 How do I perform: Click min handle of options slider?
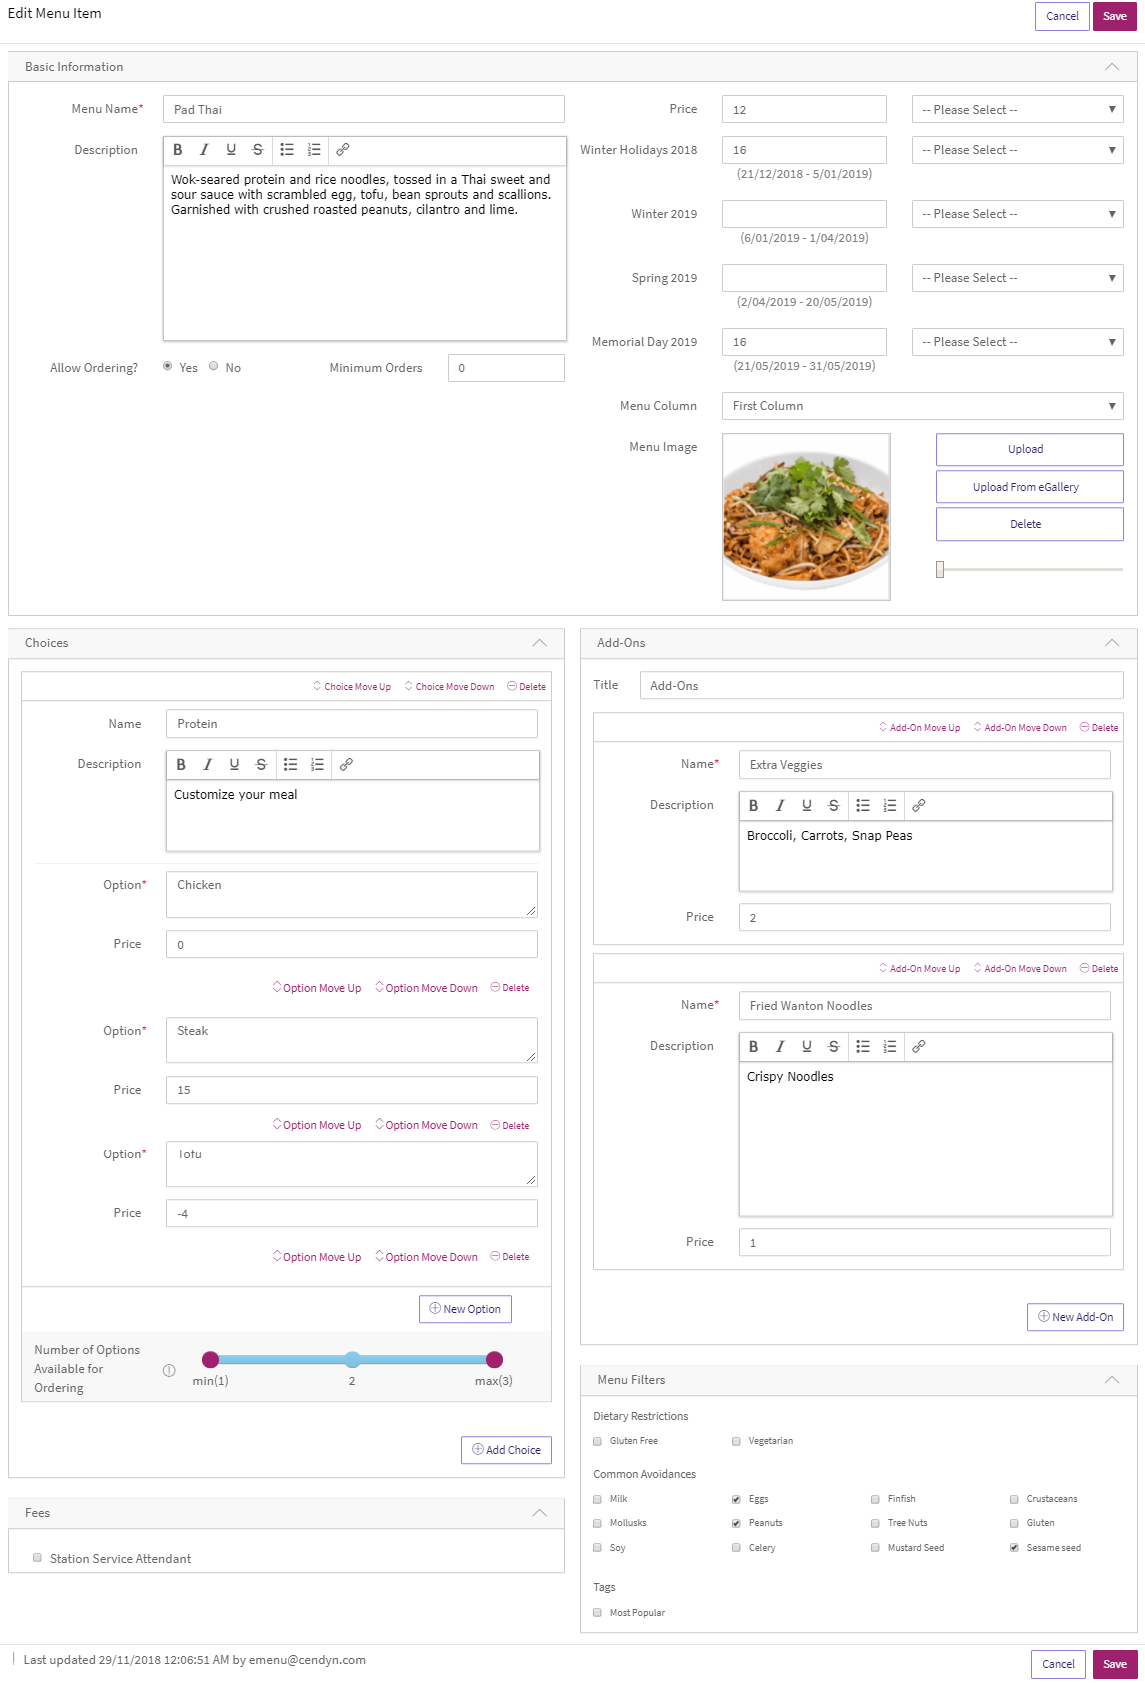[x=210, y=1359]
